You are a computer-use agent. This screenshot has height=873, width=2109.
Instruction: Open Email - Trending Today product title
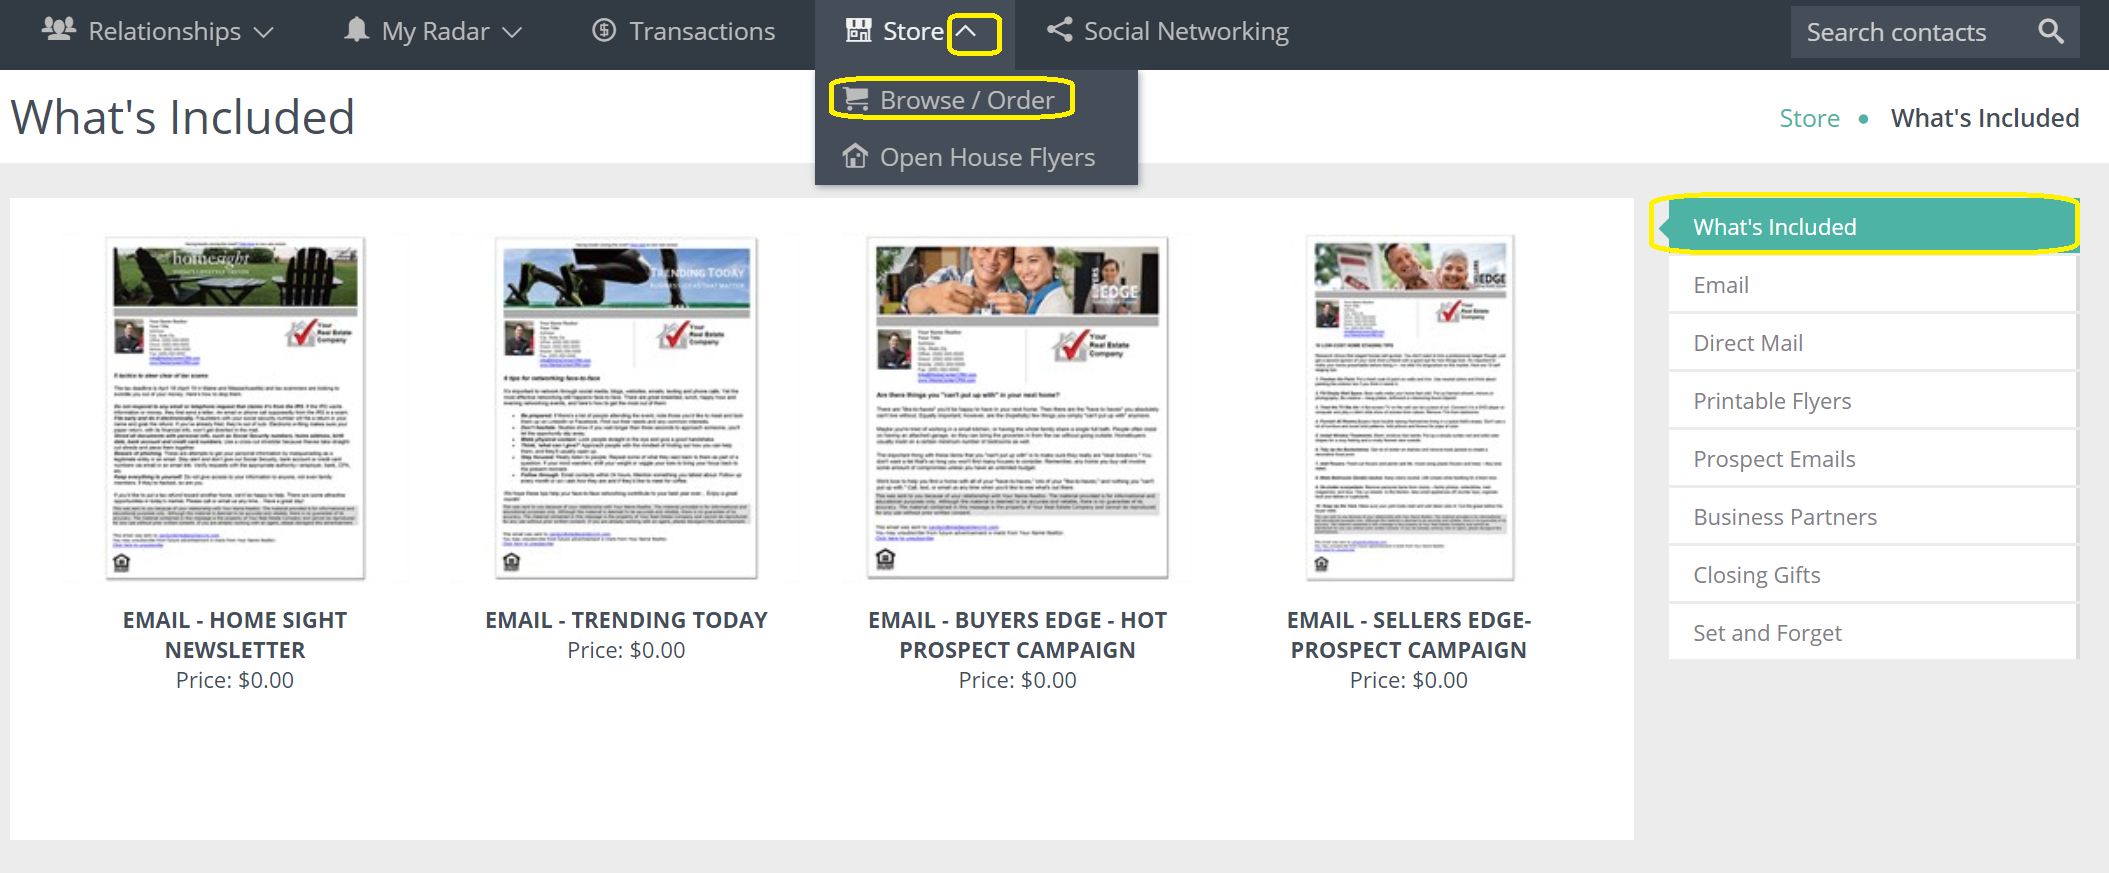tap(626, 620)
